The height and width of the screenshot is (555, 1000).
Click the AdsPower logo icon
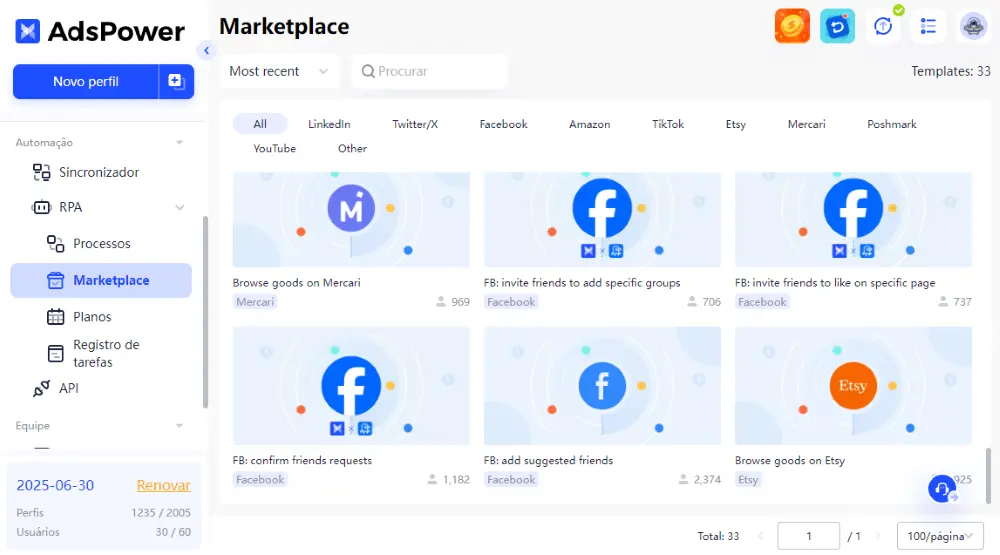coord(27,31)
